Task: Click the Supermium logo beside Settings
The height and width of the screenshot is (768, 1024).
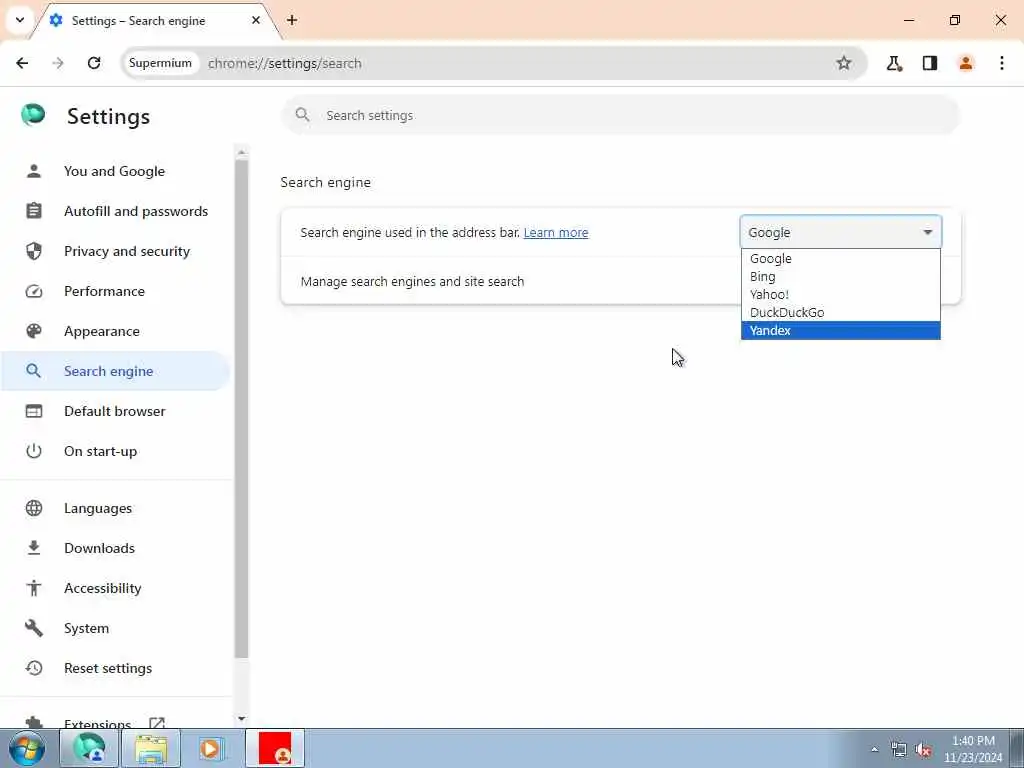Action: coord(33,115)
